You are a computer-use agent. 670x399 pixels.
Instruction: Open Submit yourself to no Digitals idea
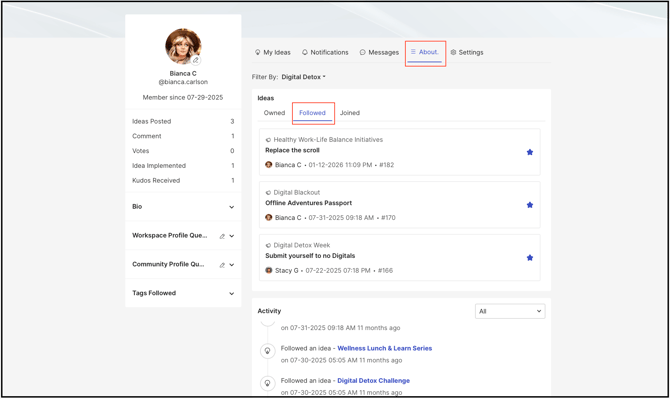[310, 256]
